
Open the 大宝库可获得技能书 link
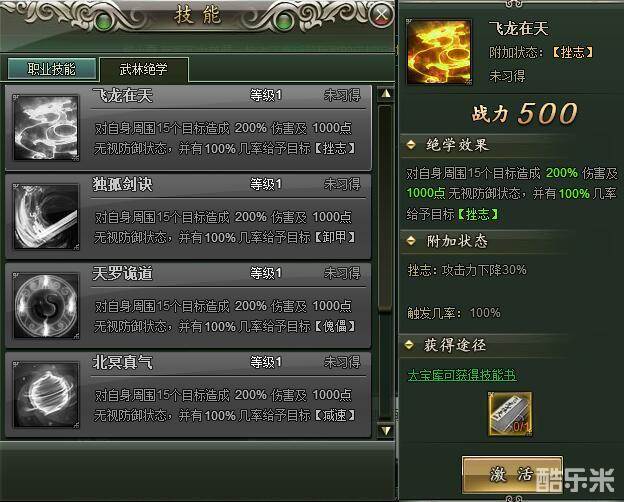(x=462, y=375)
